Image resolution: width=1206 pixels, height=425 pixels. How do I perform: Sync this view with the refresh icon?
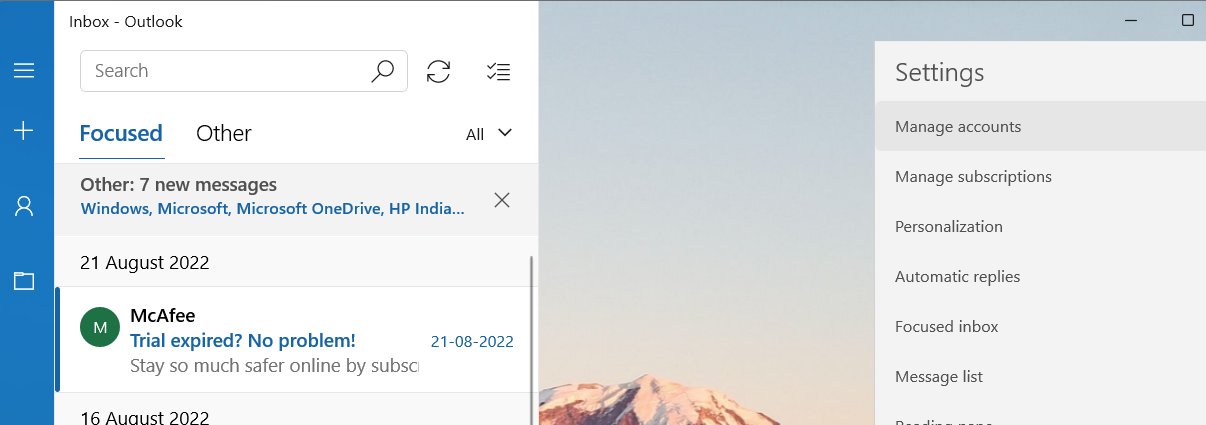(438, 71)
